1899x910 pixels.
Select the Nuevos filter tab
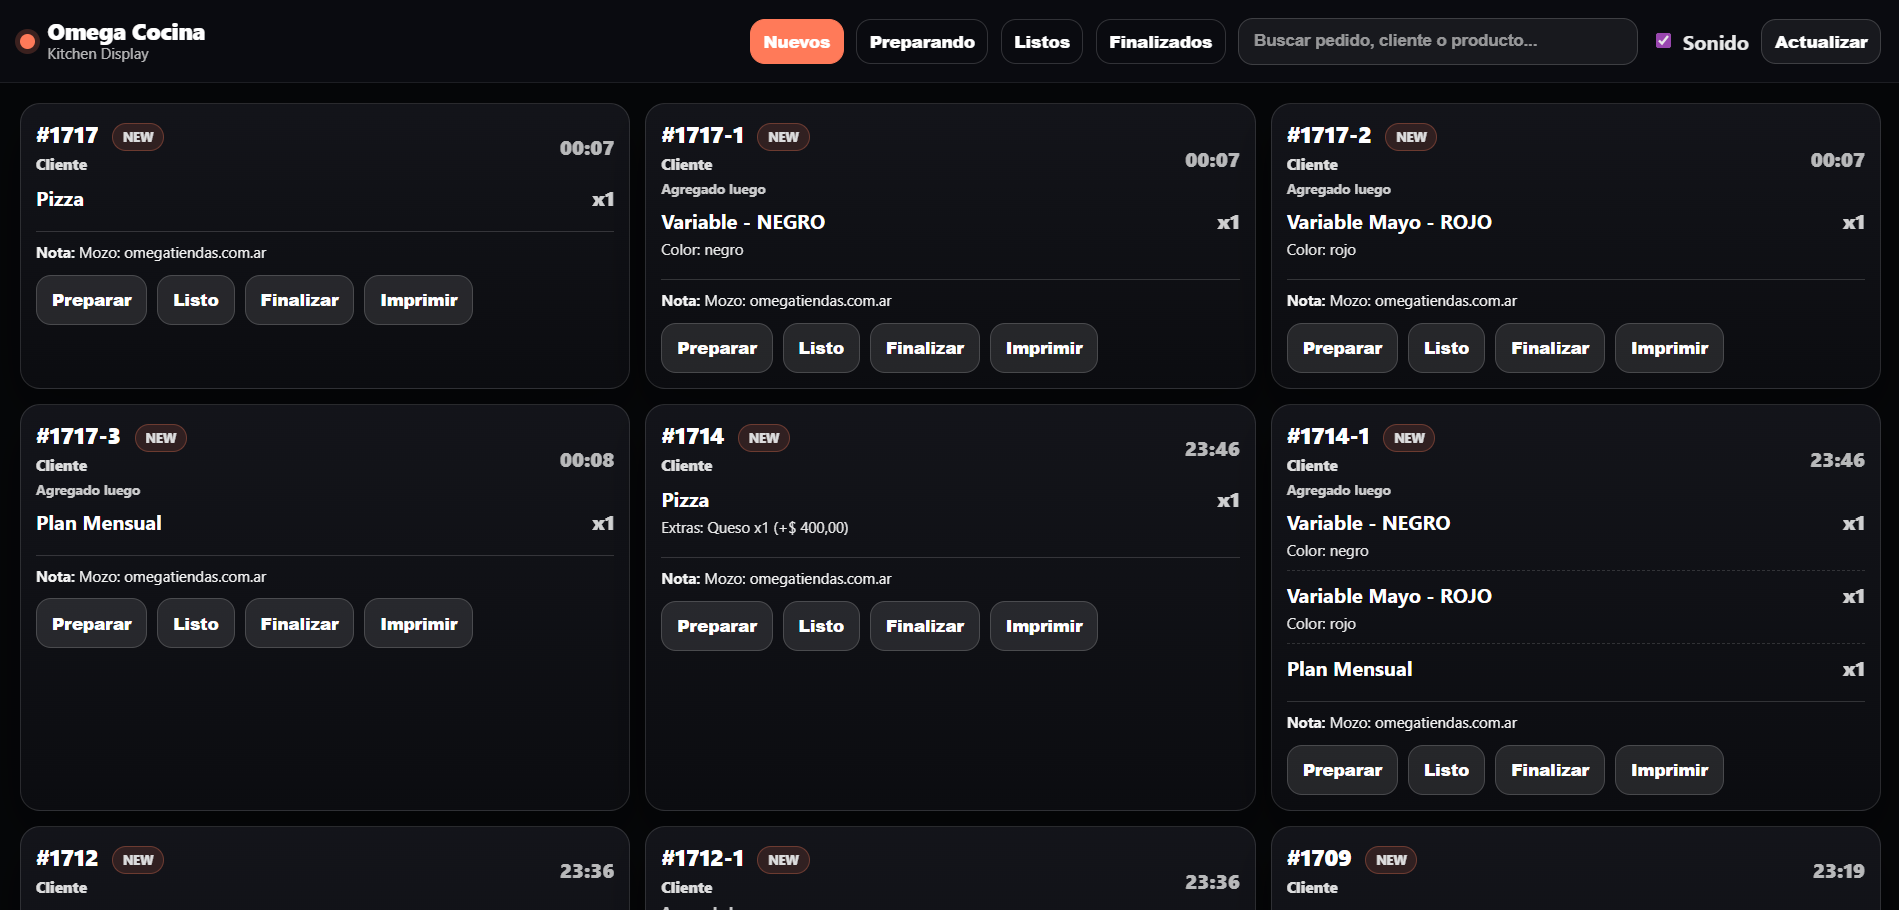click(796, 42)
